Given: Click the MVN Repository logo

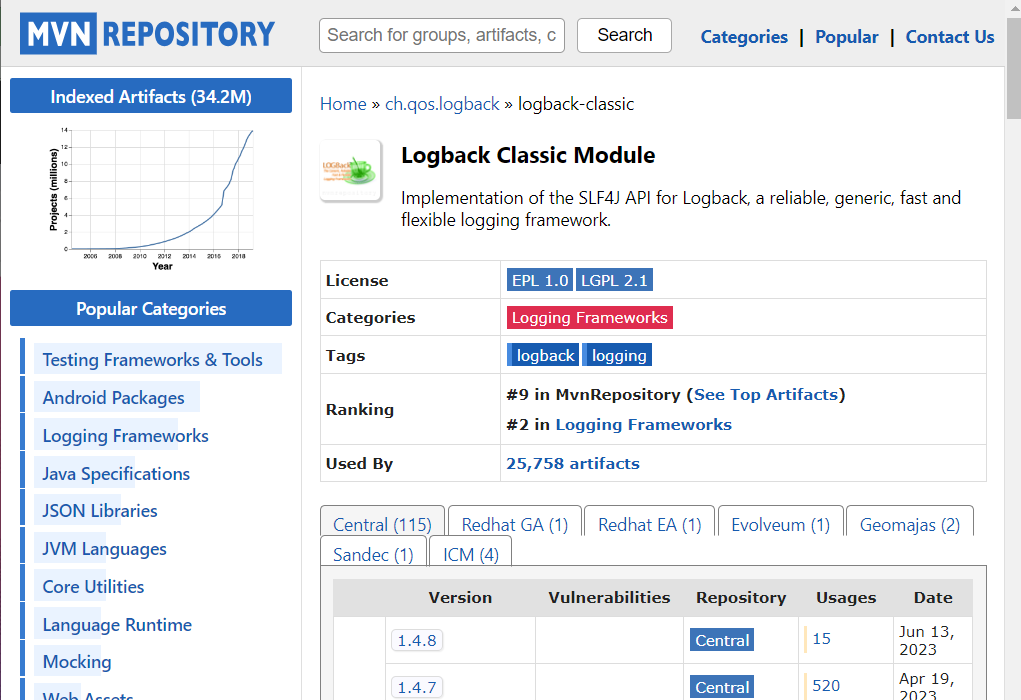Looking at the screenshot, I should click(147, 34).
